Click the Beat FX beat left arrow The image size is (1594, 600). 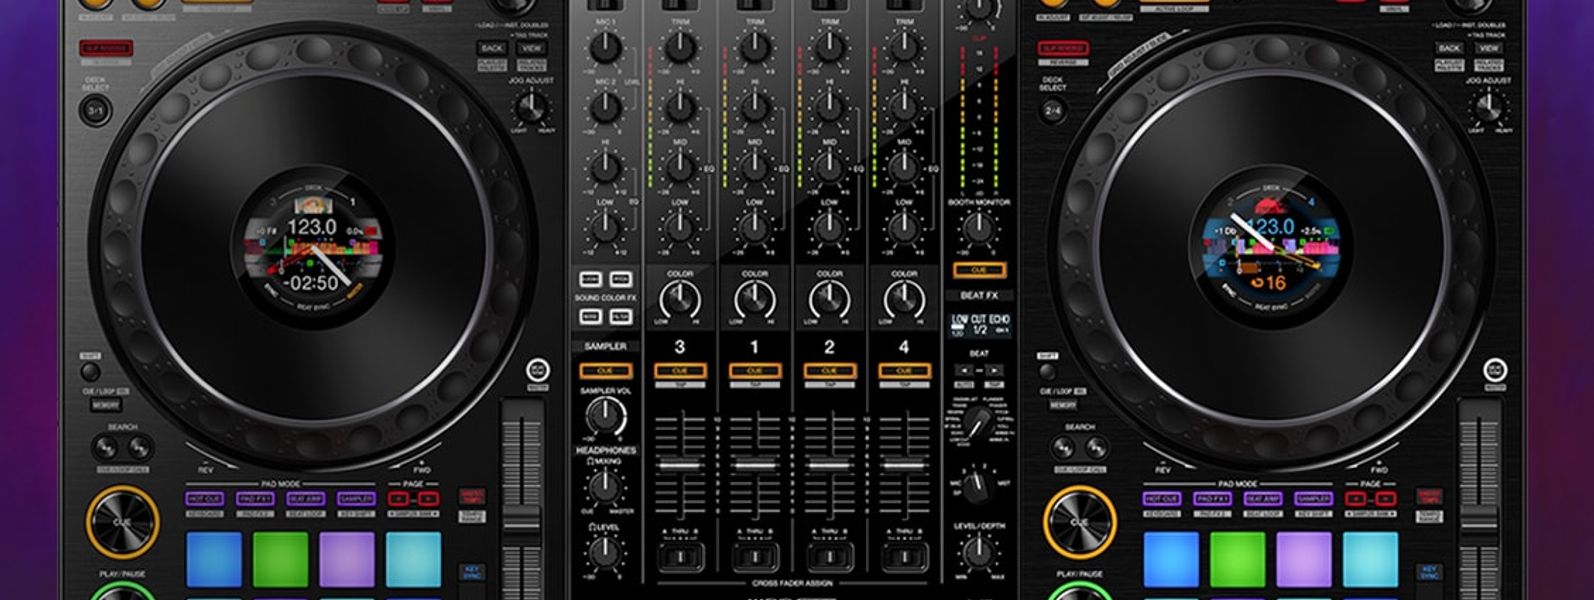[964, 370]
